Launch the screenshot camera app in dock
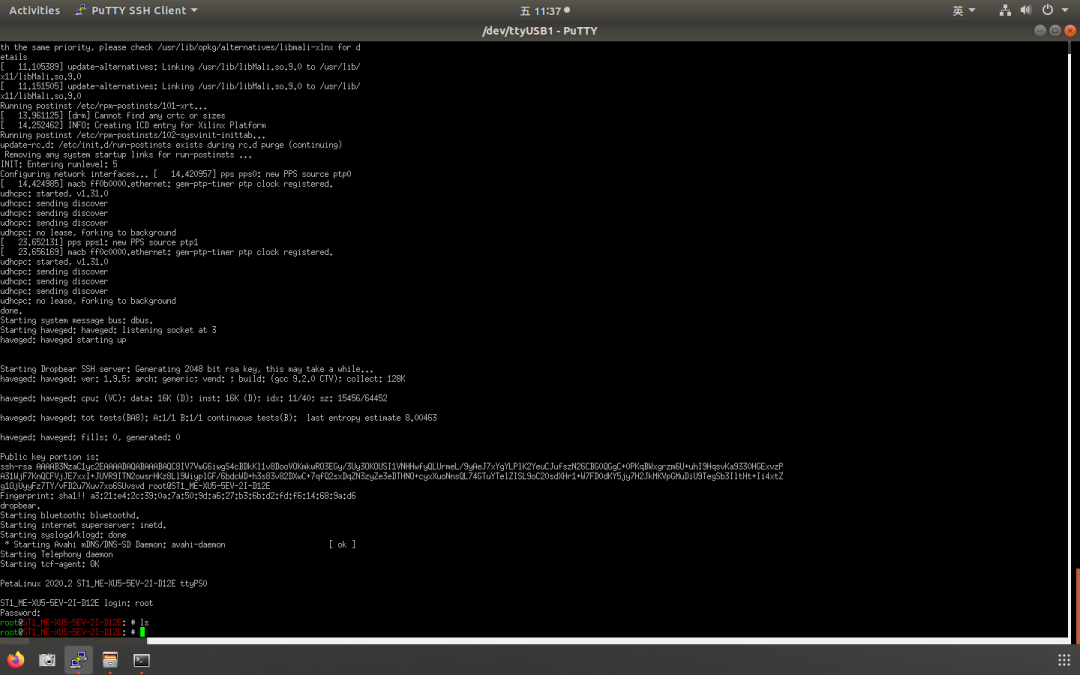The width and height of the screenshot is (1080, 675). pos(47,660)
